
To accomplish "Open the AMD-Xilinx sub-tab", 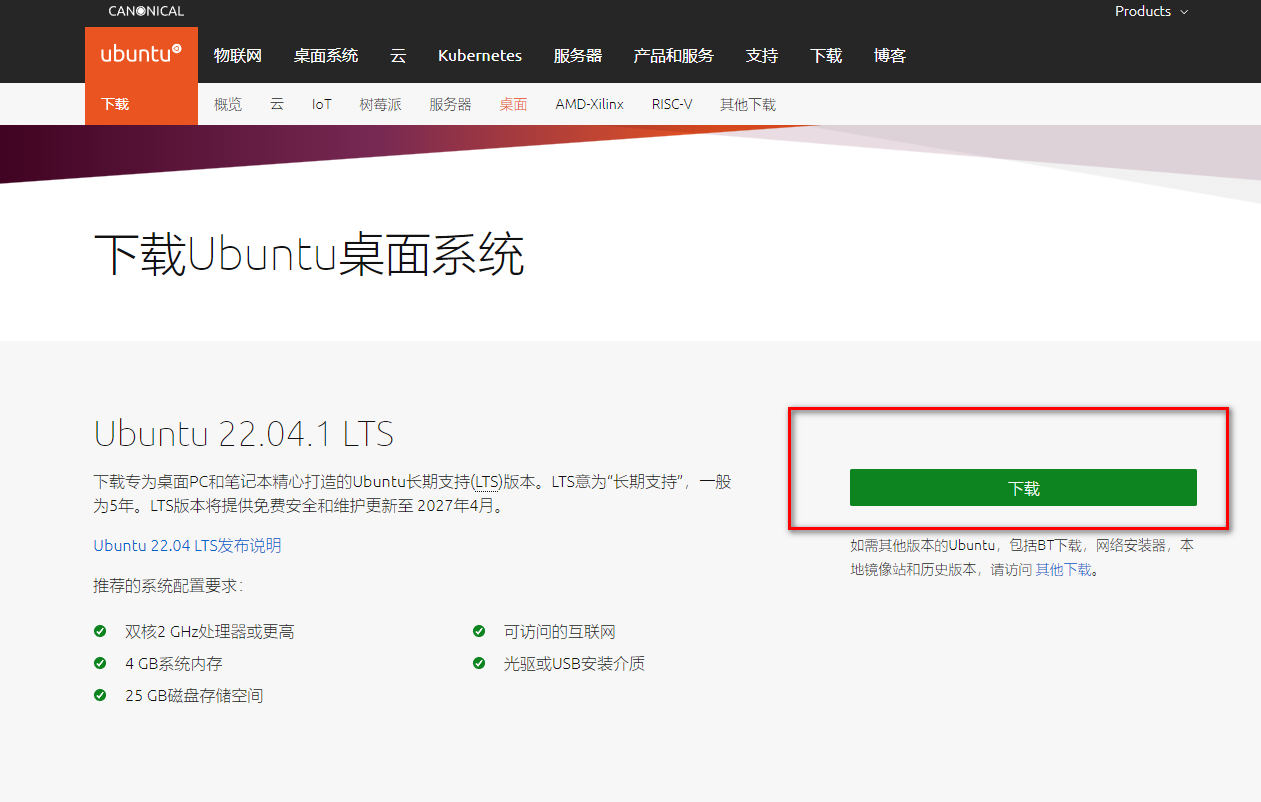I will tap(590, 104).
